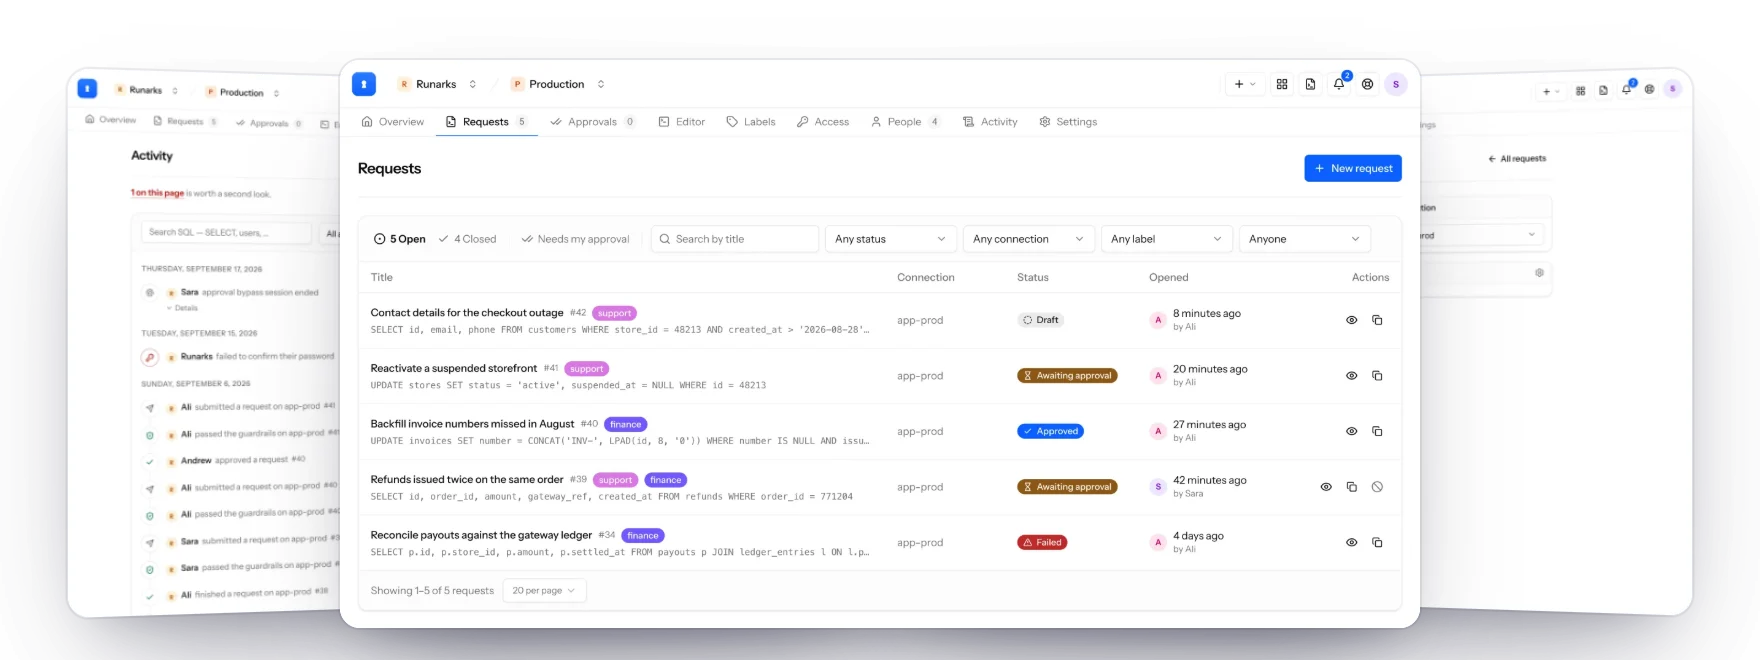The width and height of the screenshot is (1760, 660).
Task: Open the Contact details checkout outage request
Action: [467, 313]
